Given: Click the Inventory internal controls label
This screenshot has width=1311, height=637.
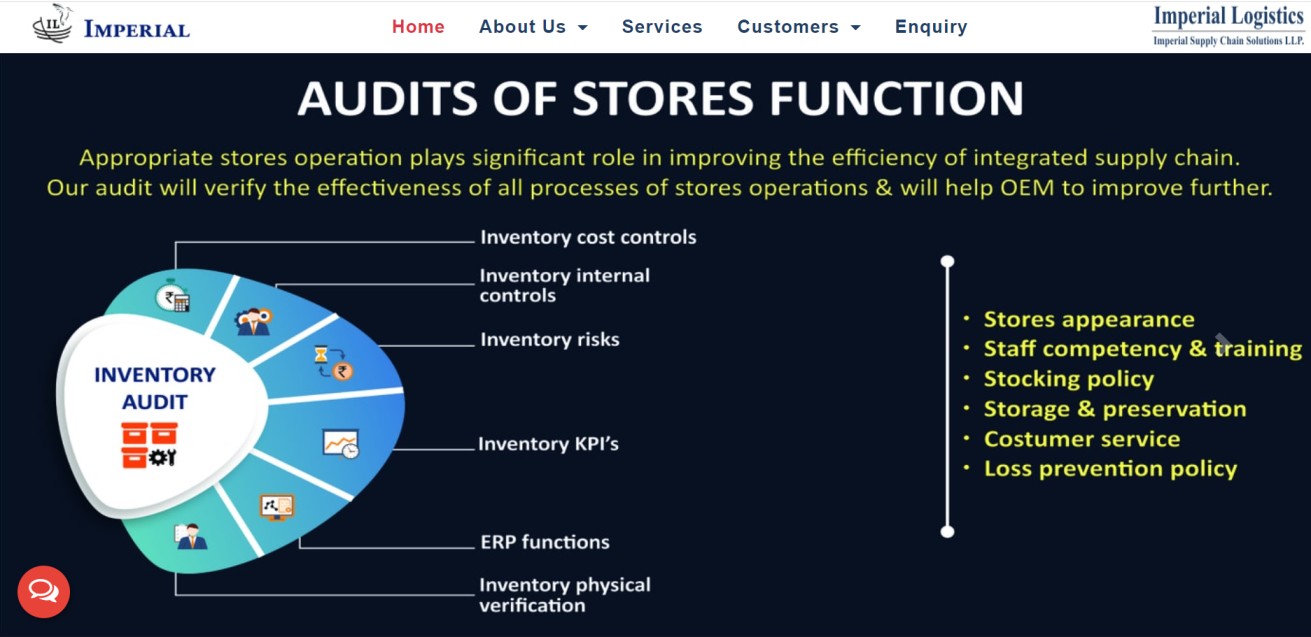Looking at the screenshot, I should coord(565,285).
